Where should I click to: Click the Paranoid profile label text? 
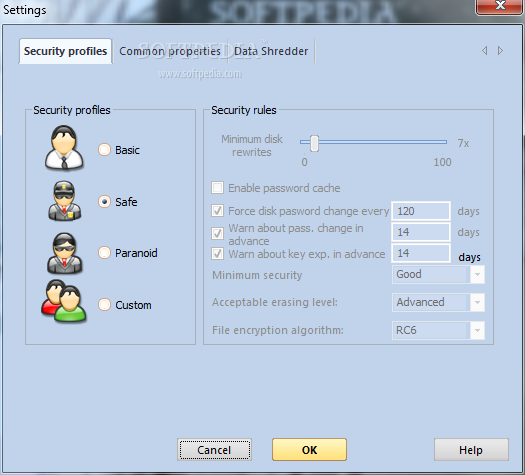(136, 253)
